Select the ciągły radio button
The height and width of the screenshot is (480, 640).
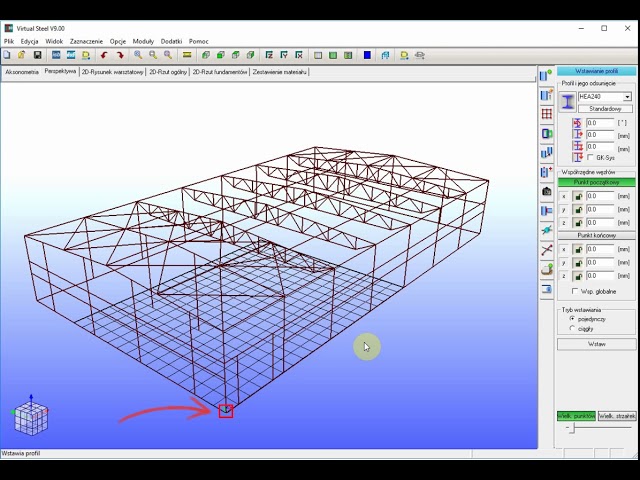572,328
